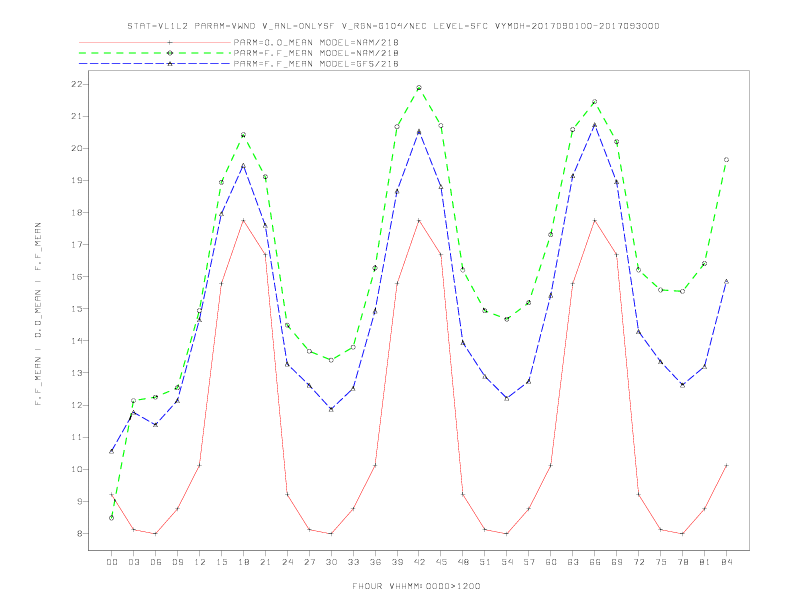Click the y-axis tick label 21
Screen dimensions: 792x612
click(76, 116)
